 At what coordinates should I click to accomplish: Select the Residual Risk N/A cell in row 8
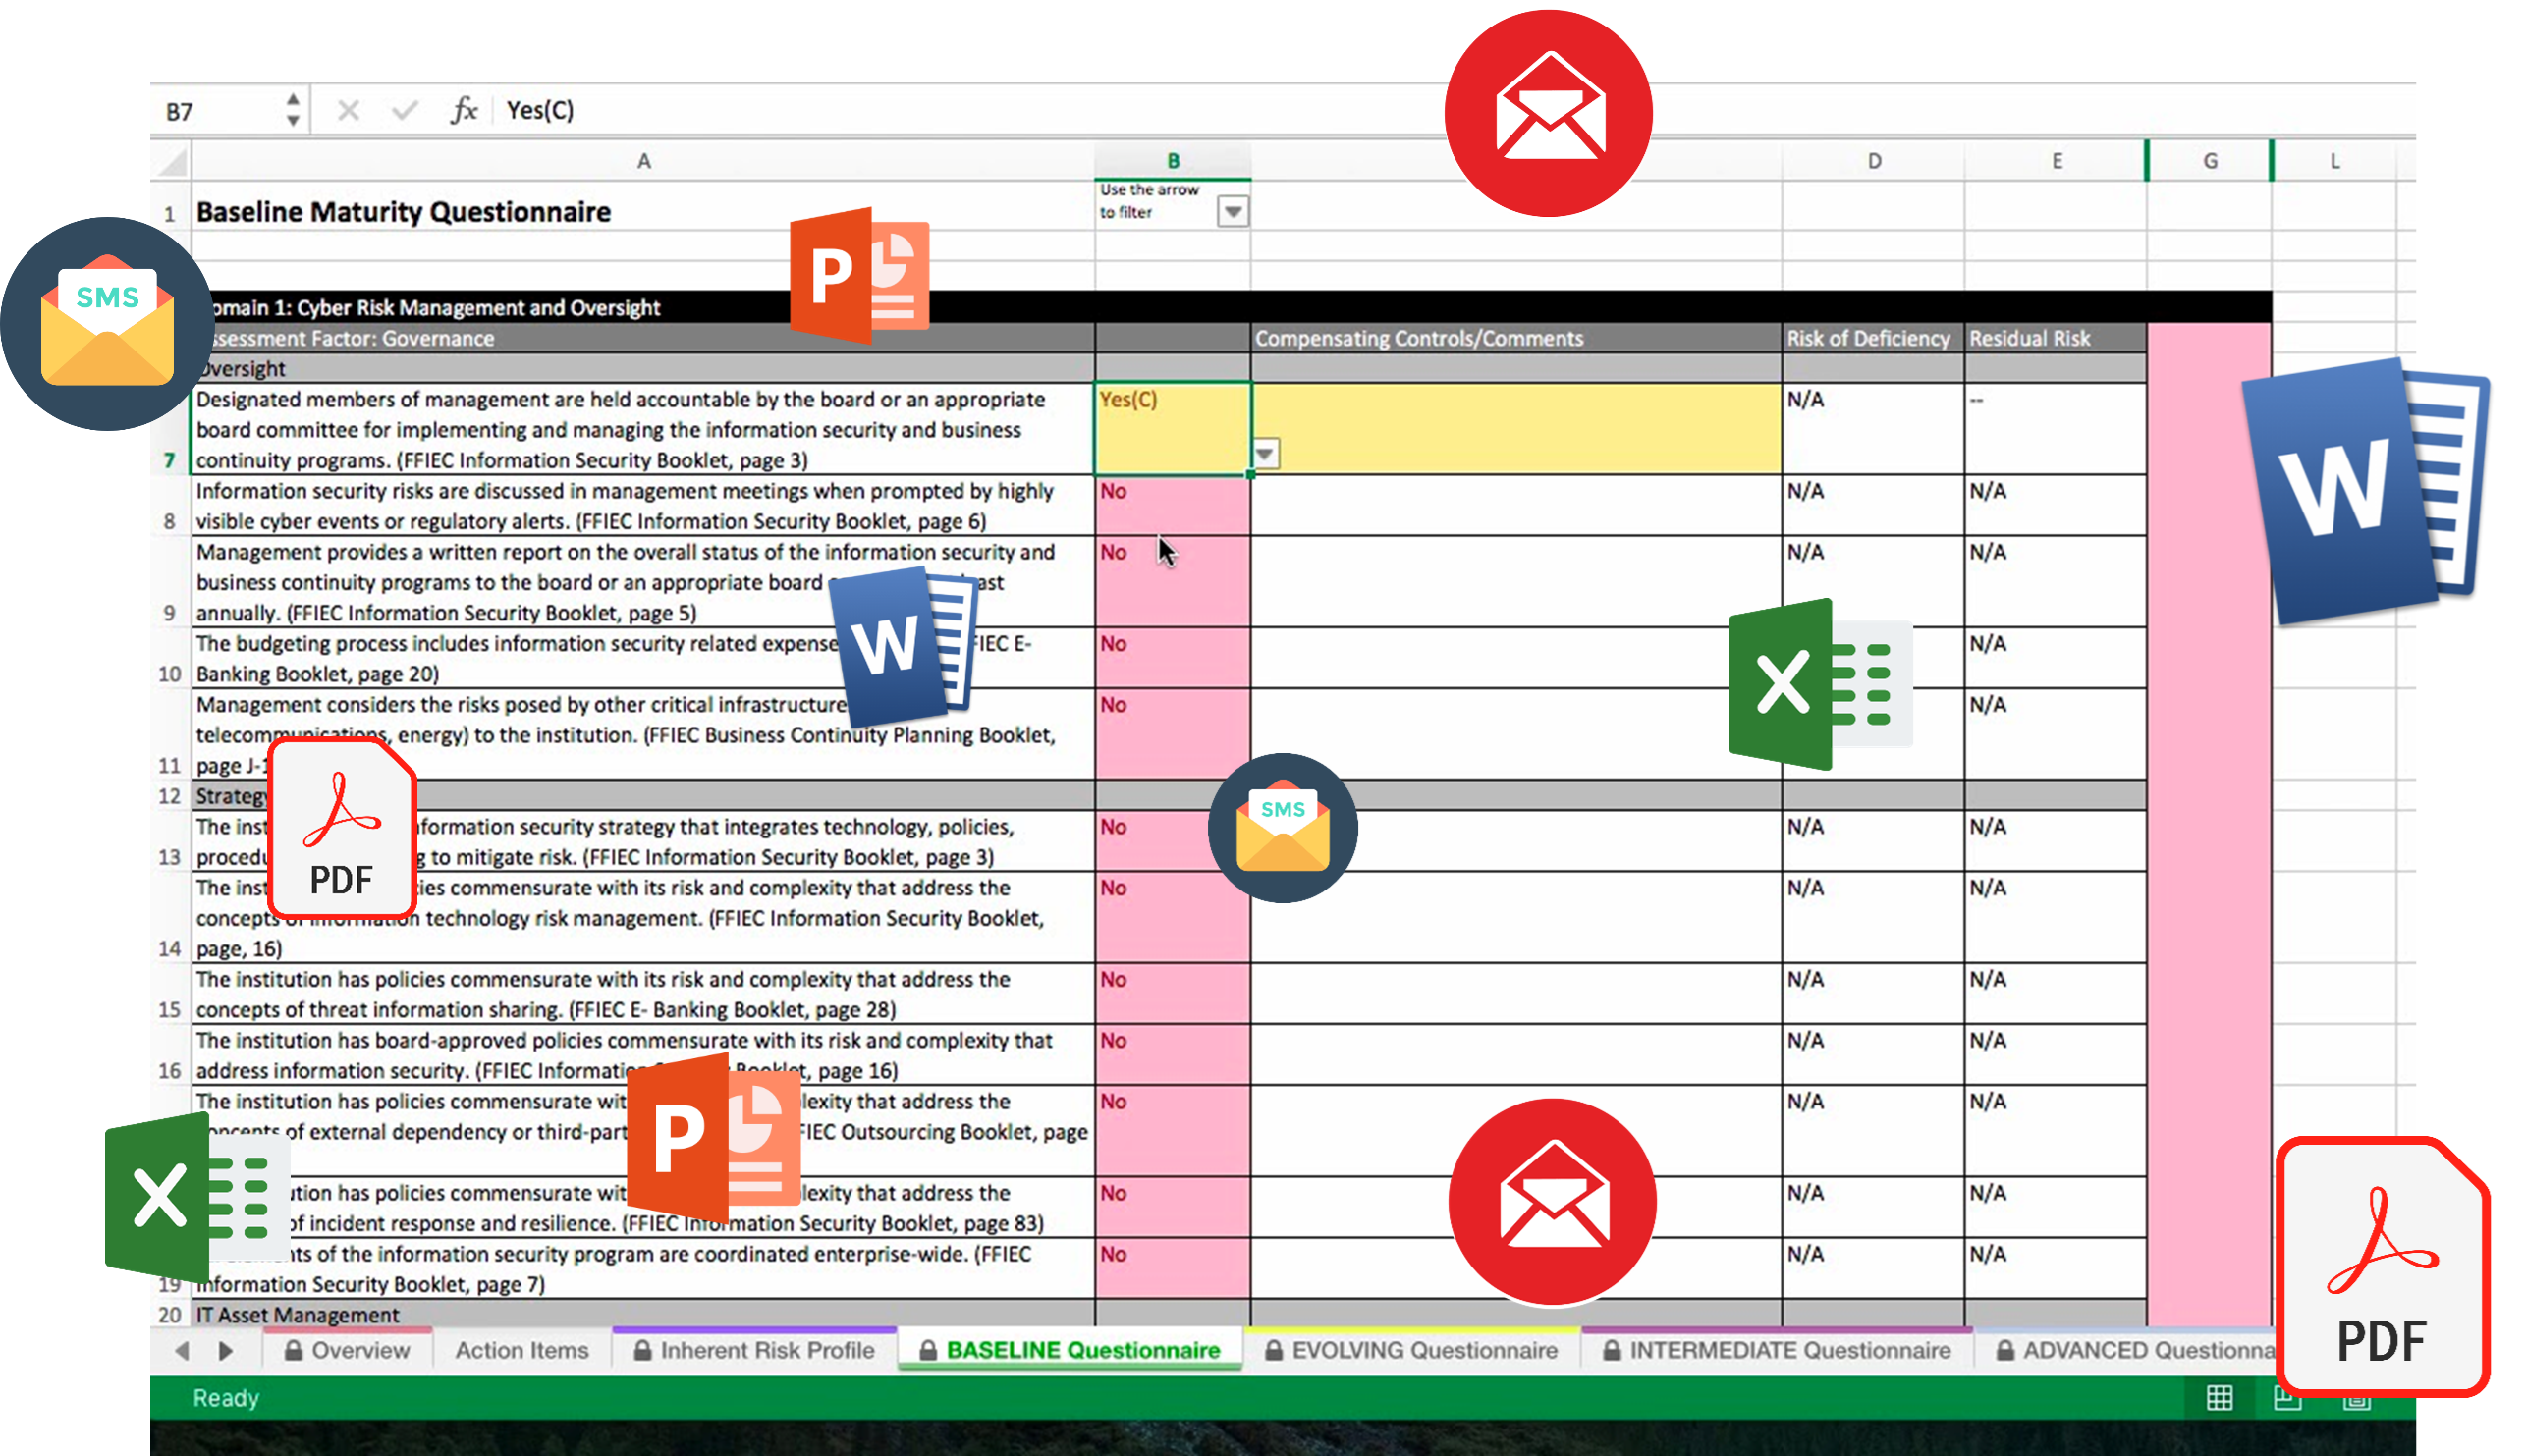(2055, 506)
